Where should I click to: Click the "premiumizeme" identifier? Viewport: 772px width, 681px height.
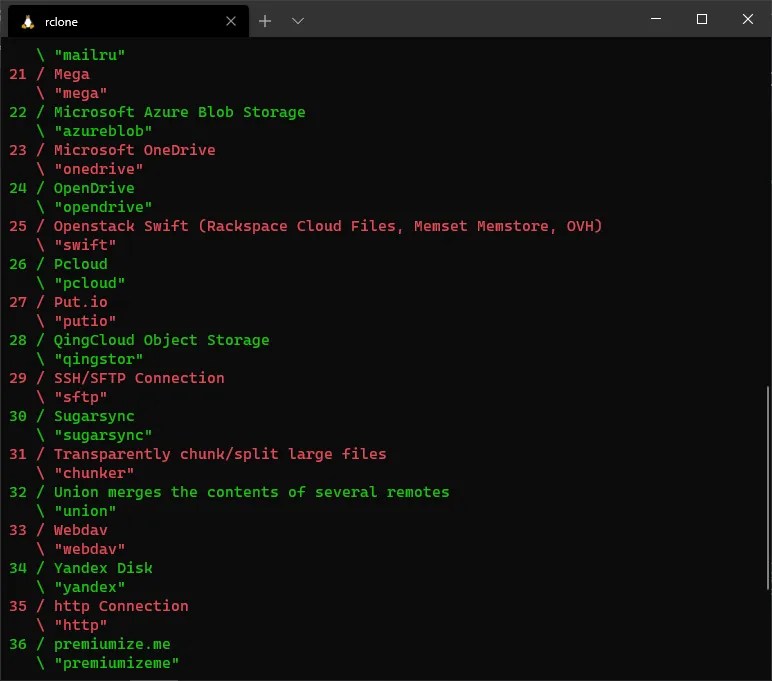coord(117,663)
